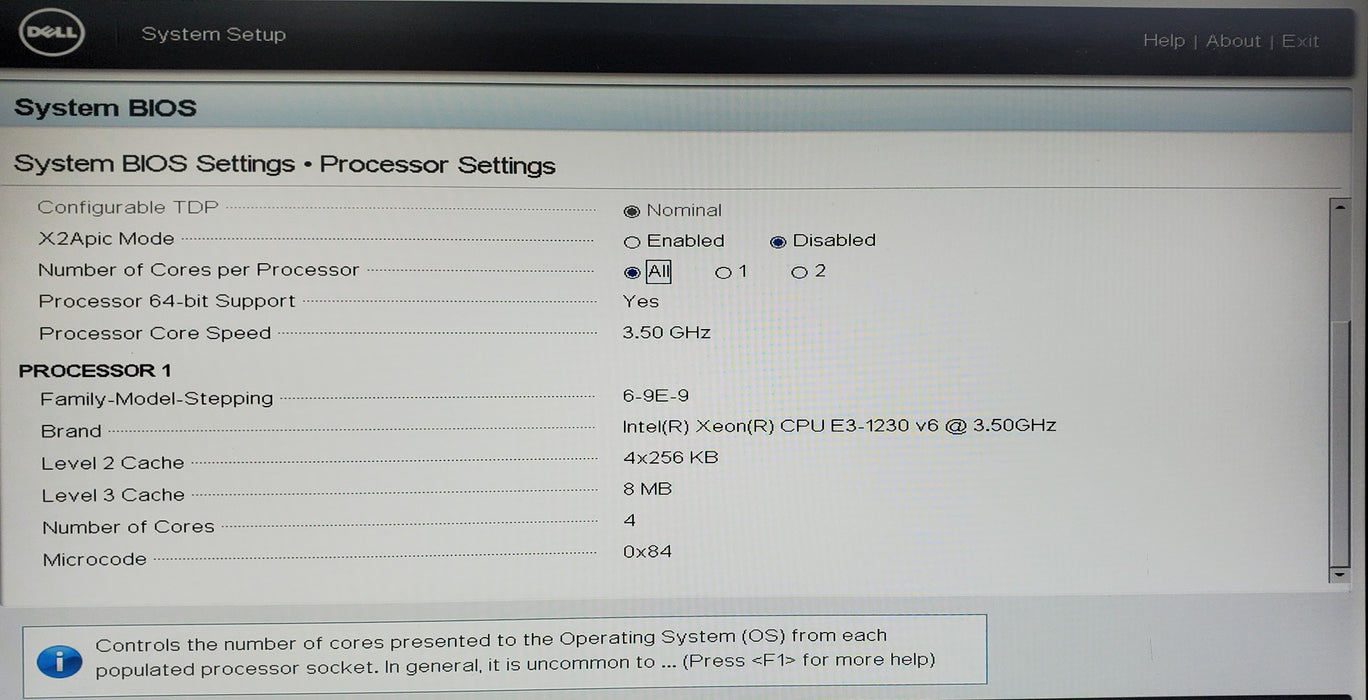
Task: Click the 3.50 GHz value
Action: [x=666, y=333]
